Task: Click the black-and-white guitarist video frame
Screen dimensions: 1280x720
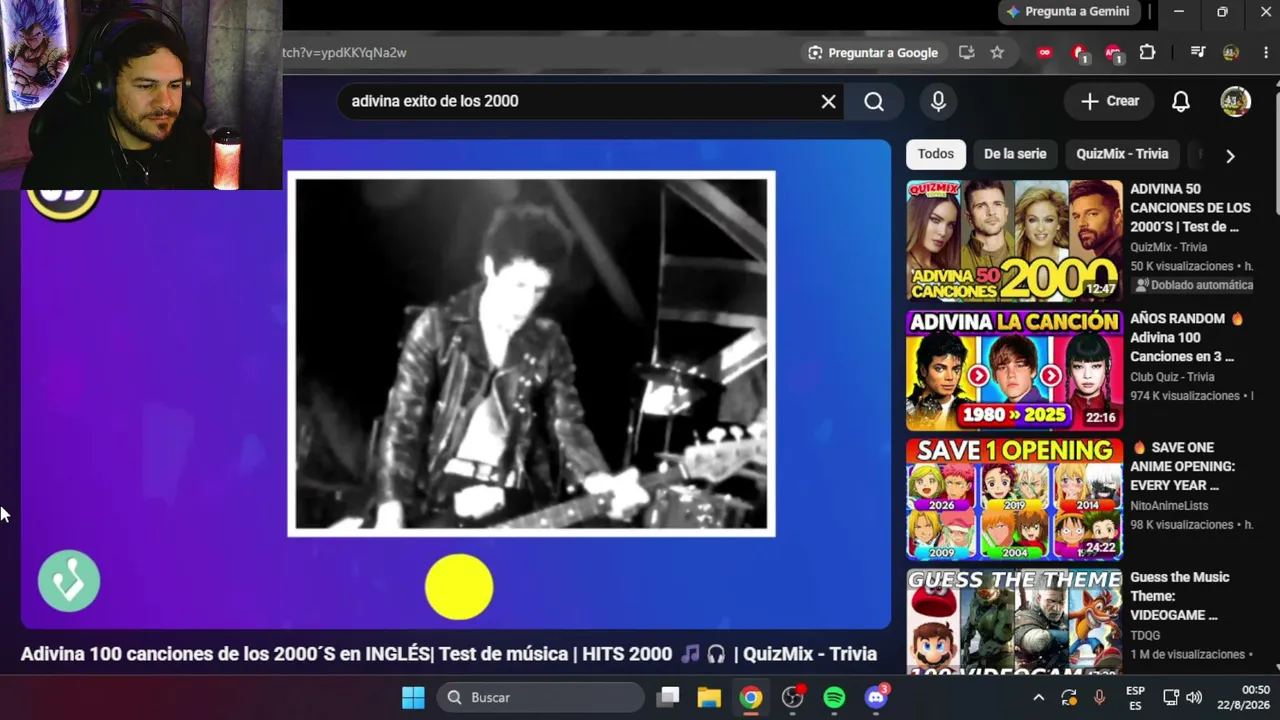Action: click(x=531, y=354)
